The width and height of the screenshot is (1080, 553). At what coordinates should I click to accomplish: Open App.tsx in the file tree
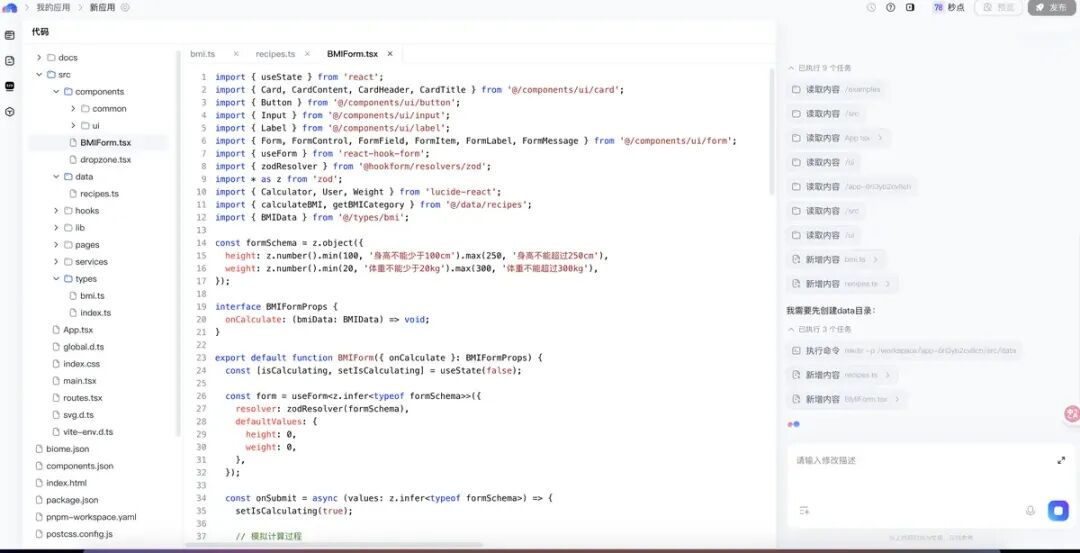(72, 330)
